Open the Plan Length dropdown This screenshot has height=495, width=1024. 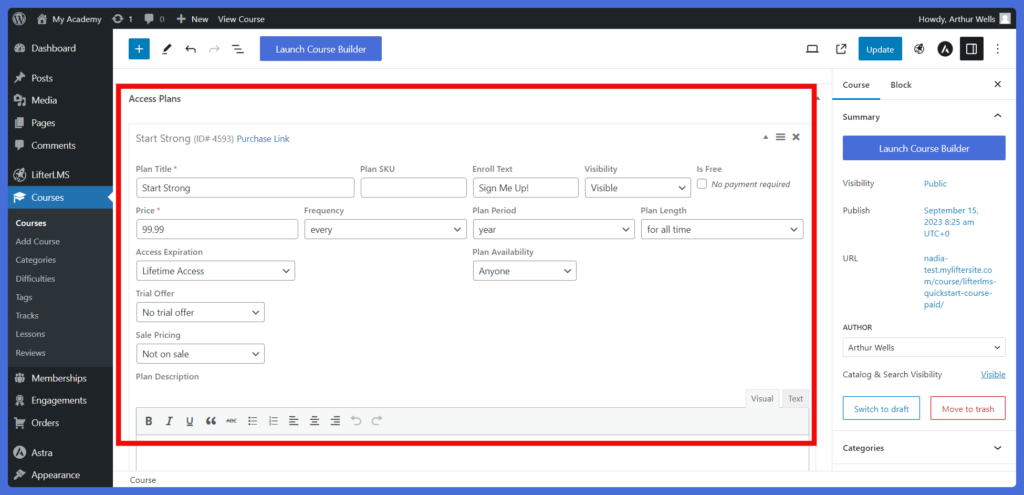[722, 229]
